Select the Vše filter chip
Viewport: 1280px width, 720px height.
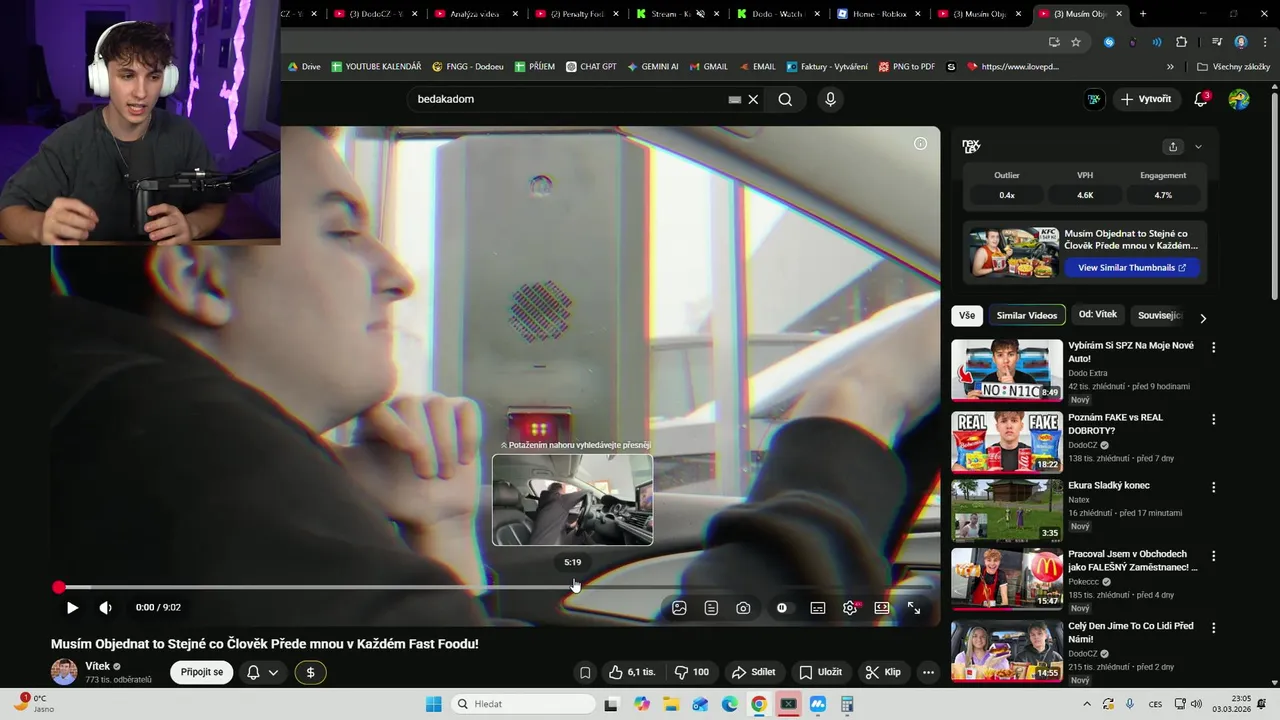click(967, 315)
